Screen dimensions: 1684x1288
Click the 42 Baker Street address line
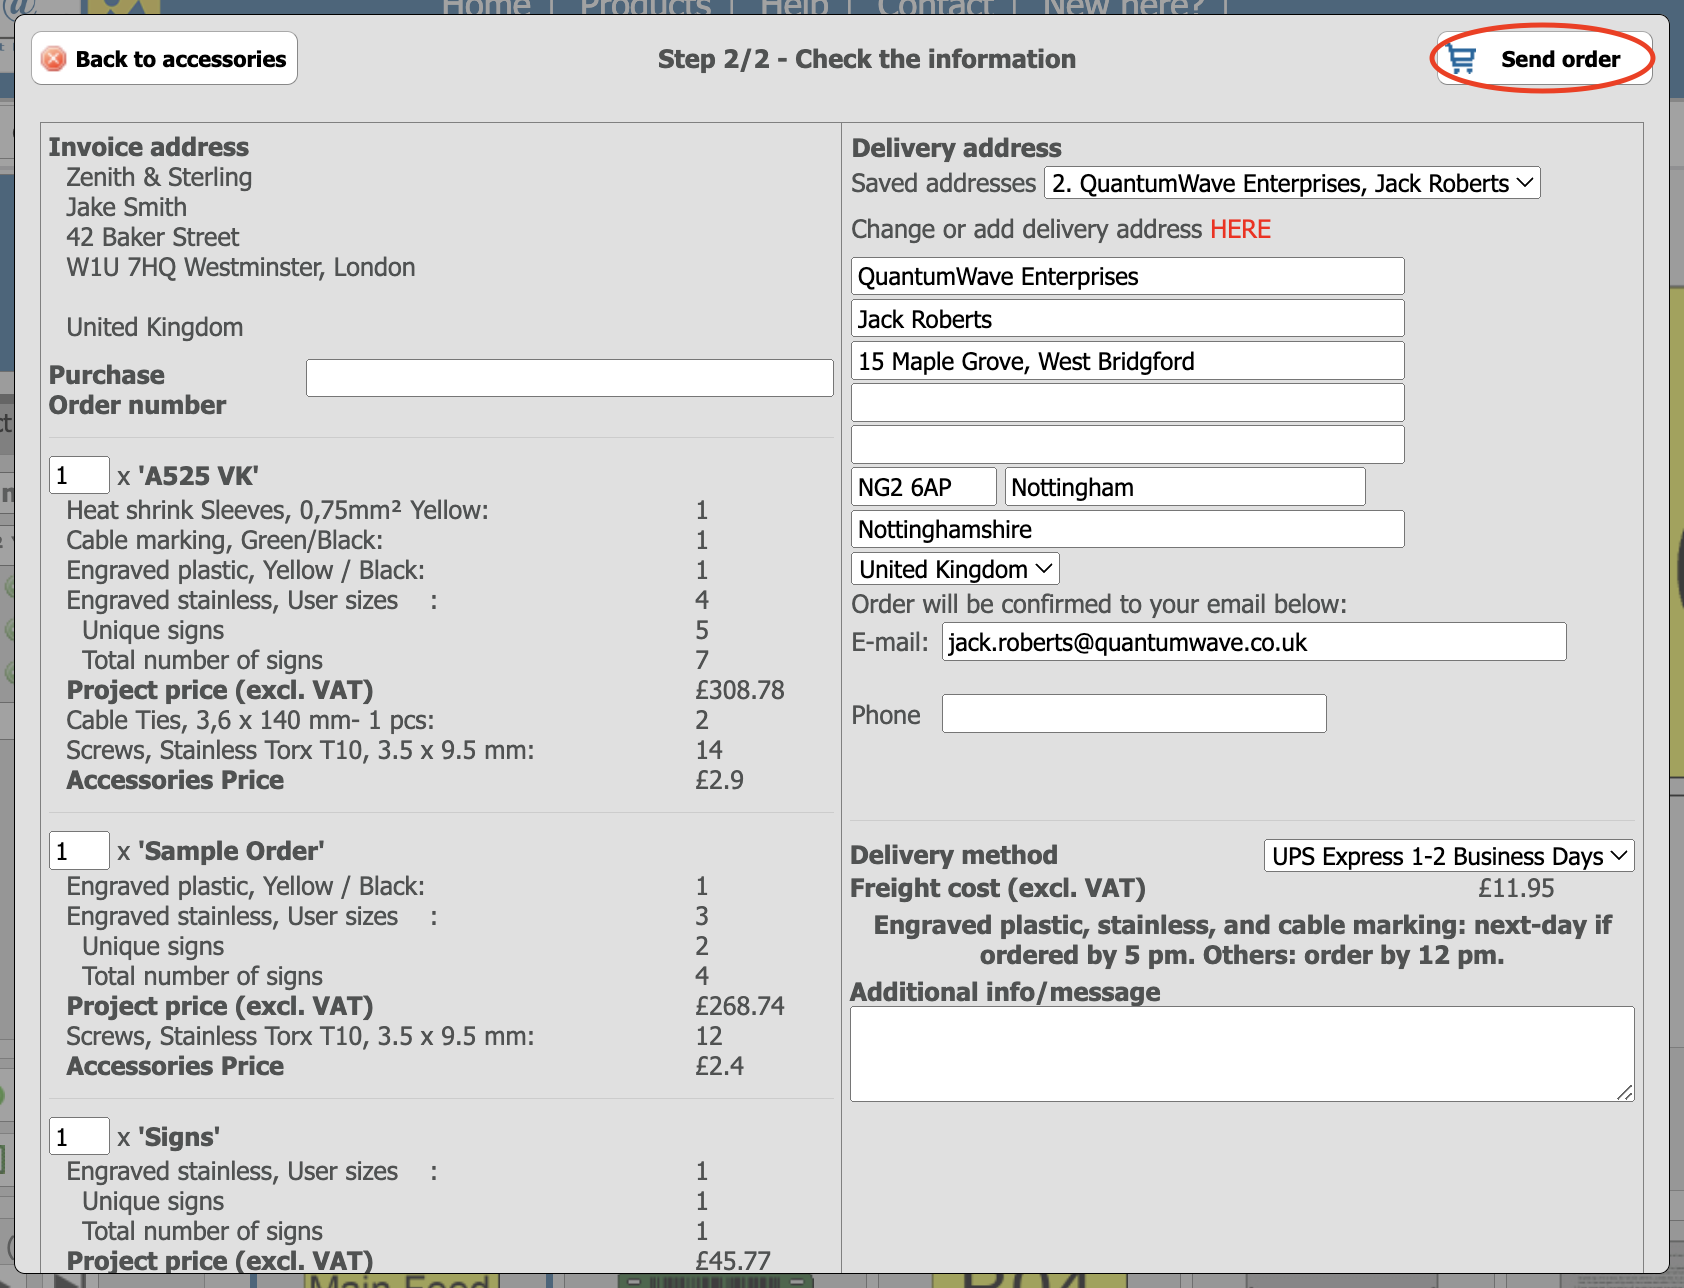[x=153, y=237]
